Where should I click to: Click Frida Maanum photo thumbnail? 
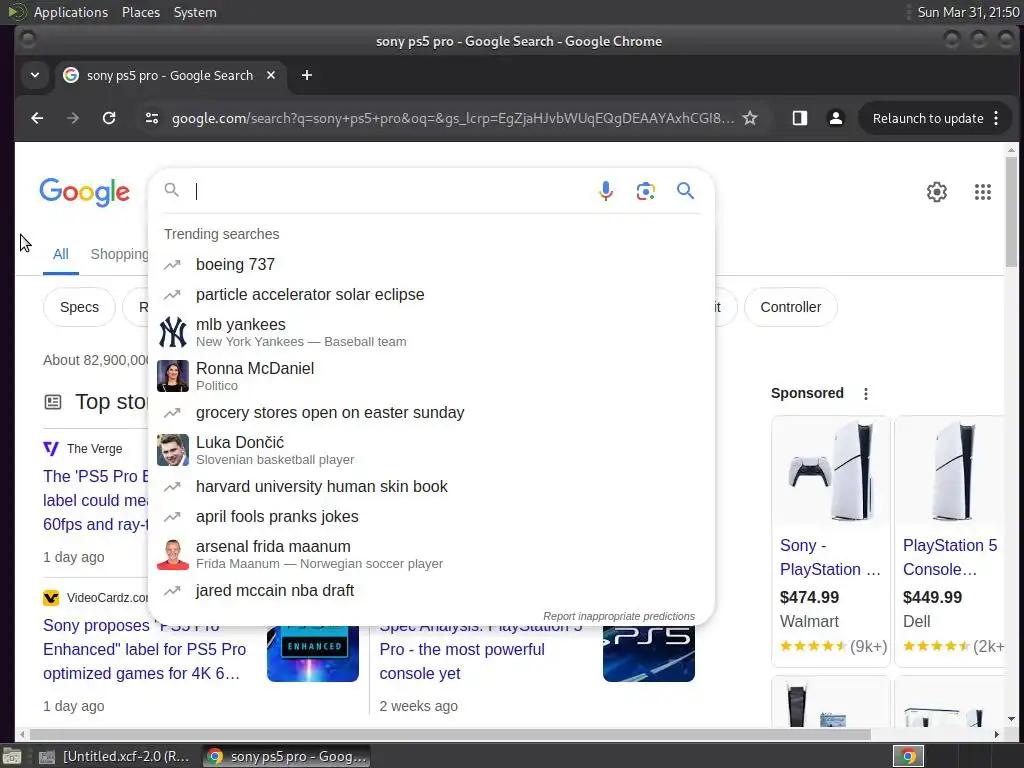pos(173,554)
